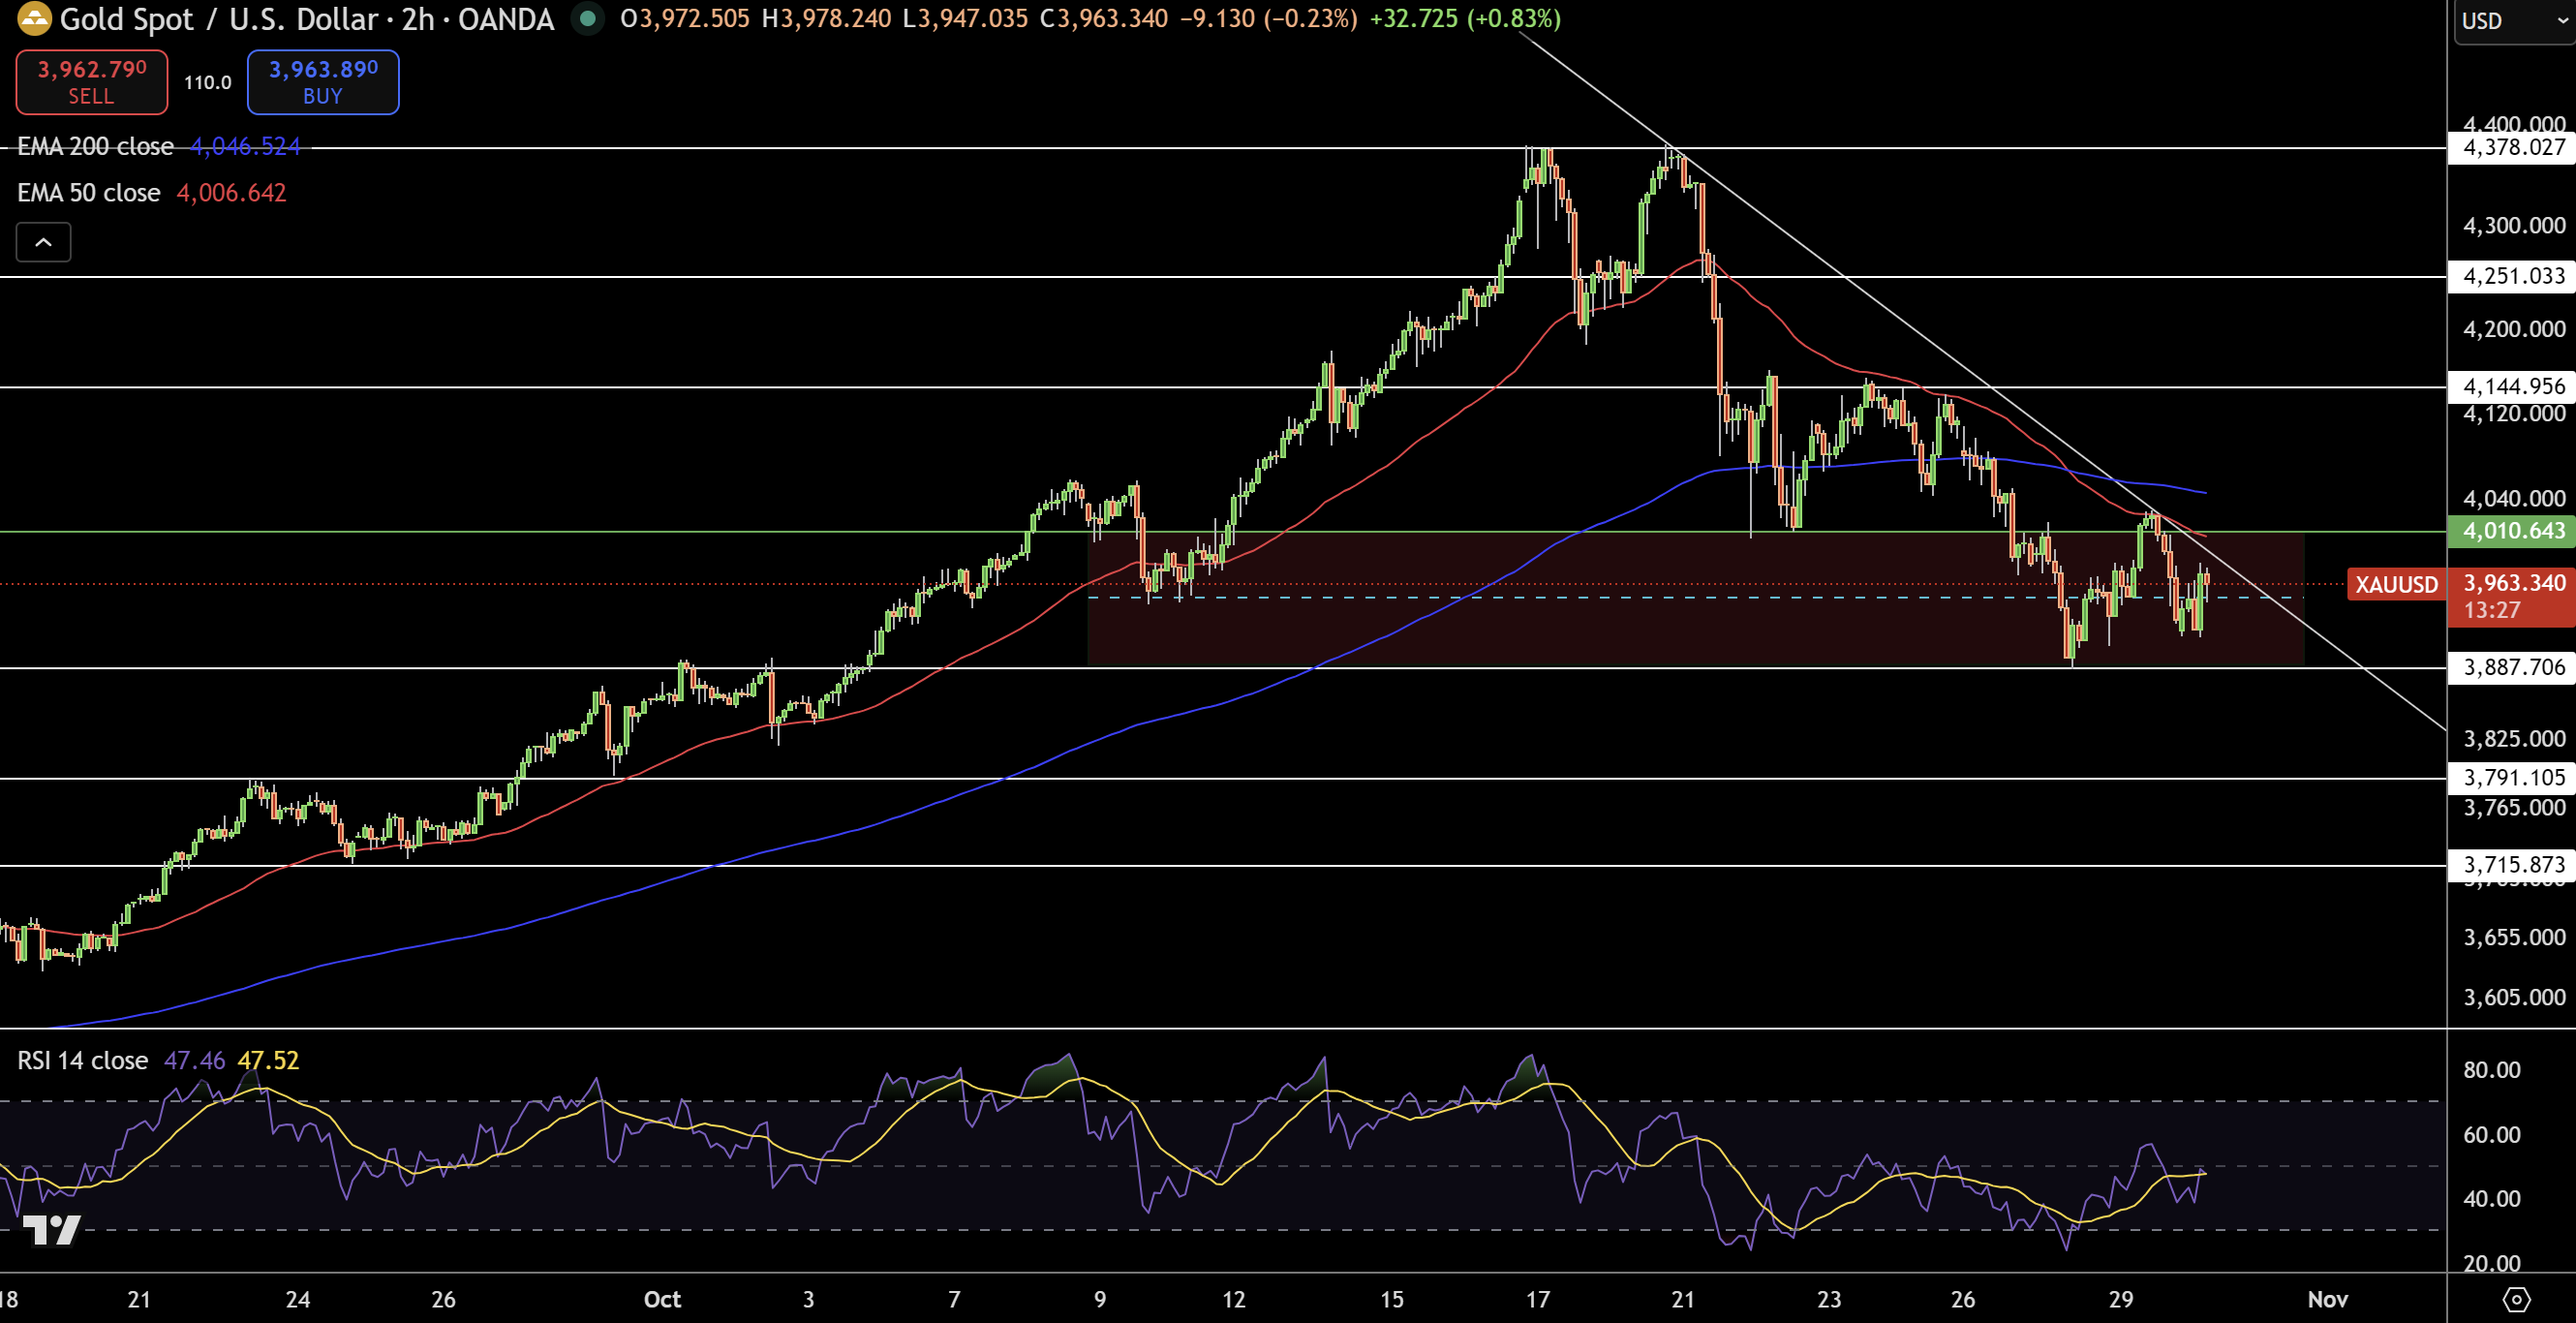Viewport: 2576px width, 1323px height.
Task: Collapse the indicator legend with the chevron
Action: [42, 241]
